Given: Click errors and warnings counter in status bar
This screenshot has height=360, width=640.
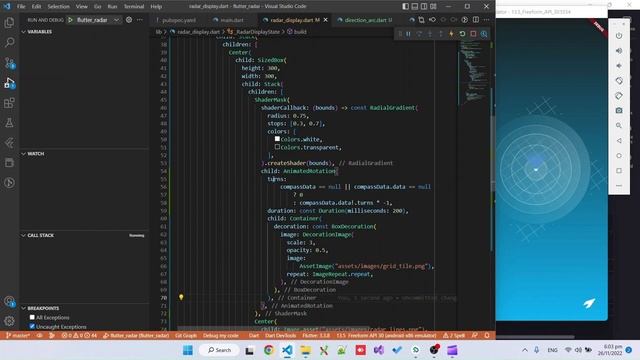Looking at the screenshot, I should click(79, 336).
